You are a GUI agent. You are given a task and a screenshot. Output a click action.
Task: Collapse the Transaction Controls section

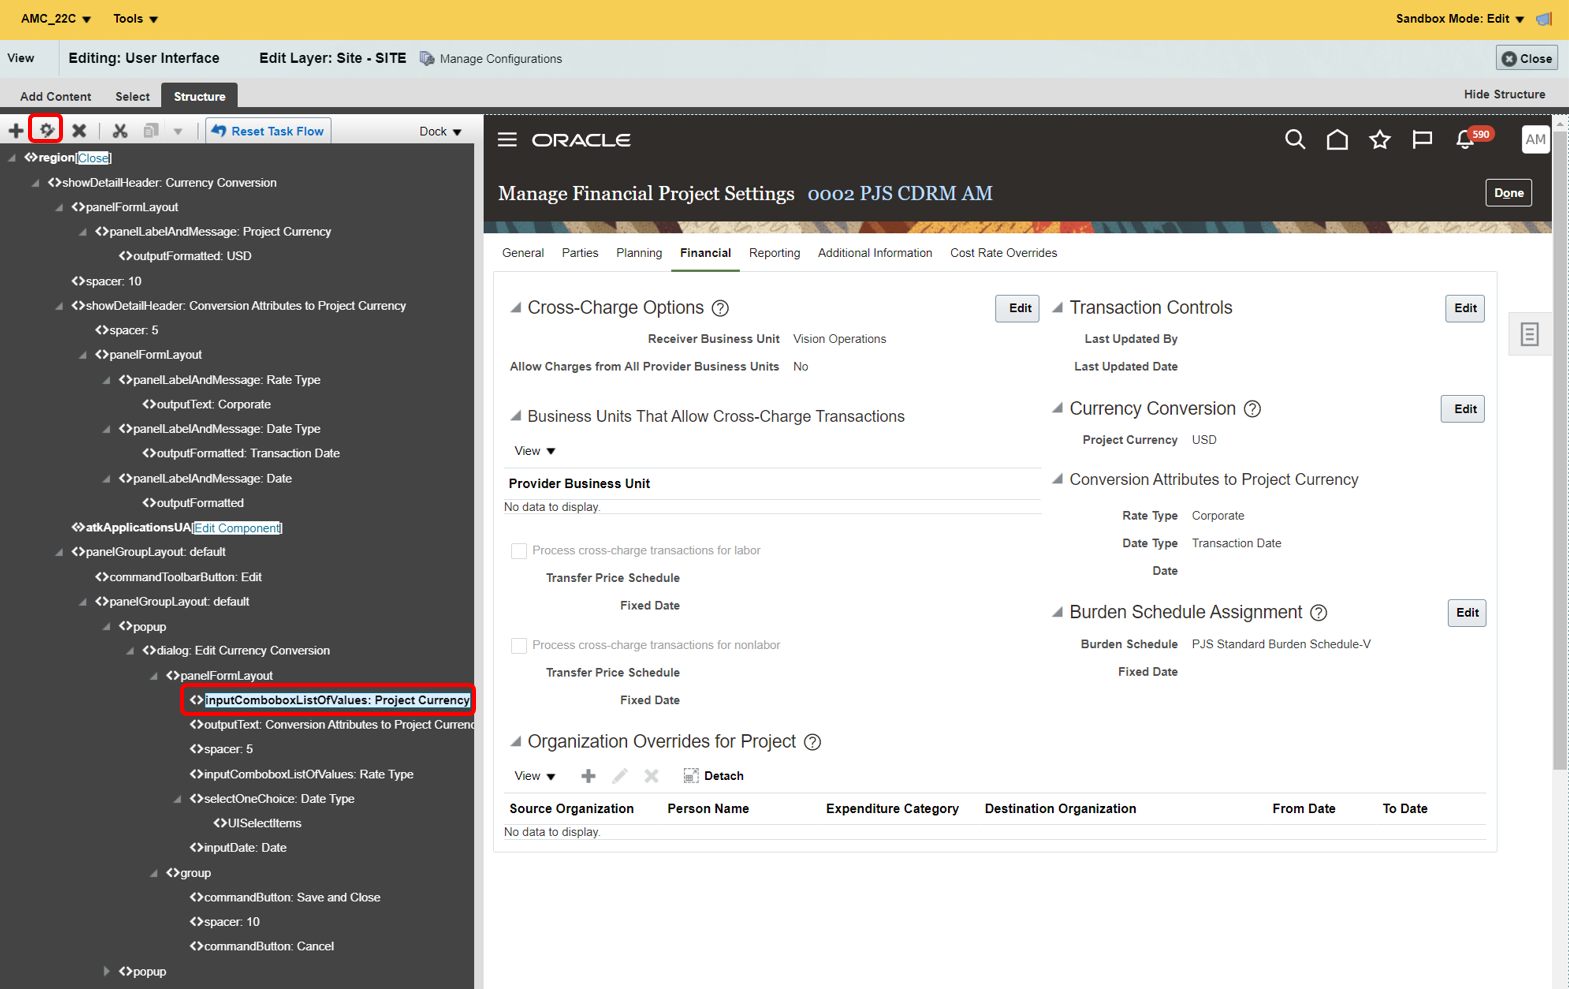tap(1057, 308)
